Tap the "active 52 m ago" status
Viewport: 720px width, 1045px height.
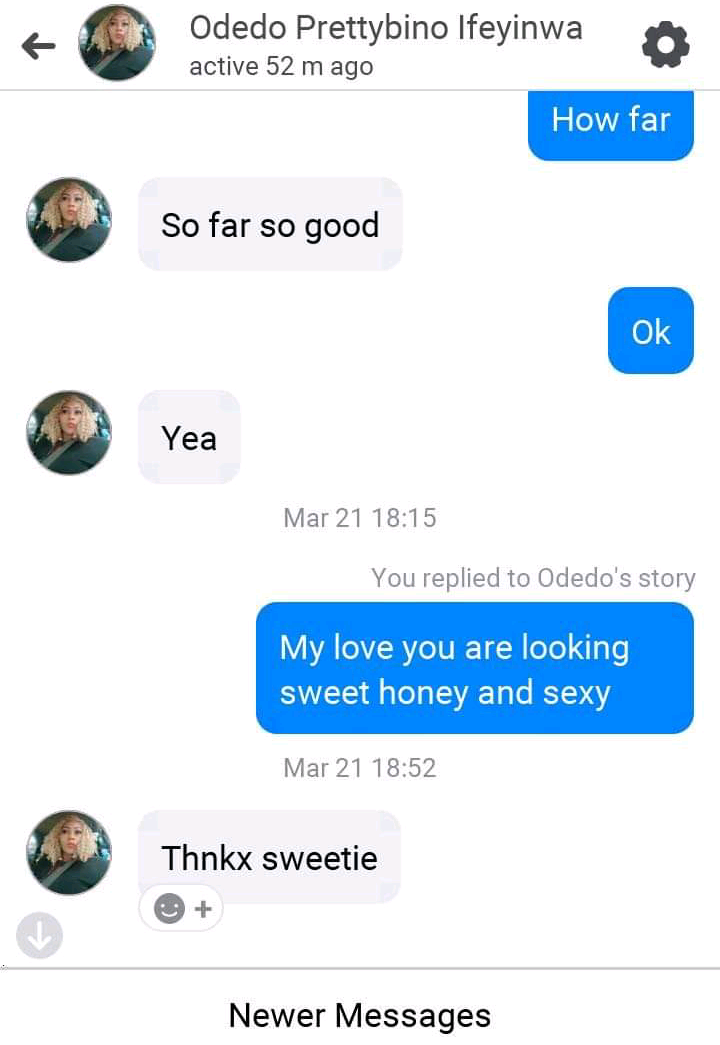[x=281, y=67]
